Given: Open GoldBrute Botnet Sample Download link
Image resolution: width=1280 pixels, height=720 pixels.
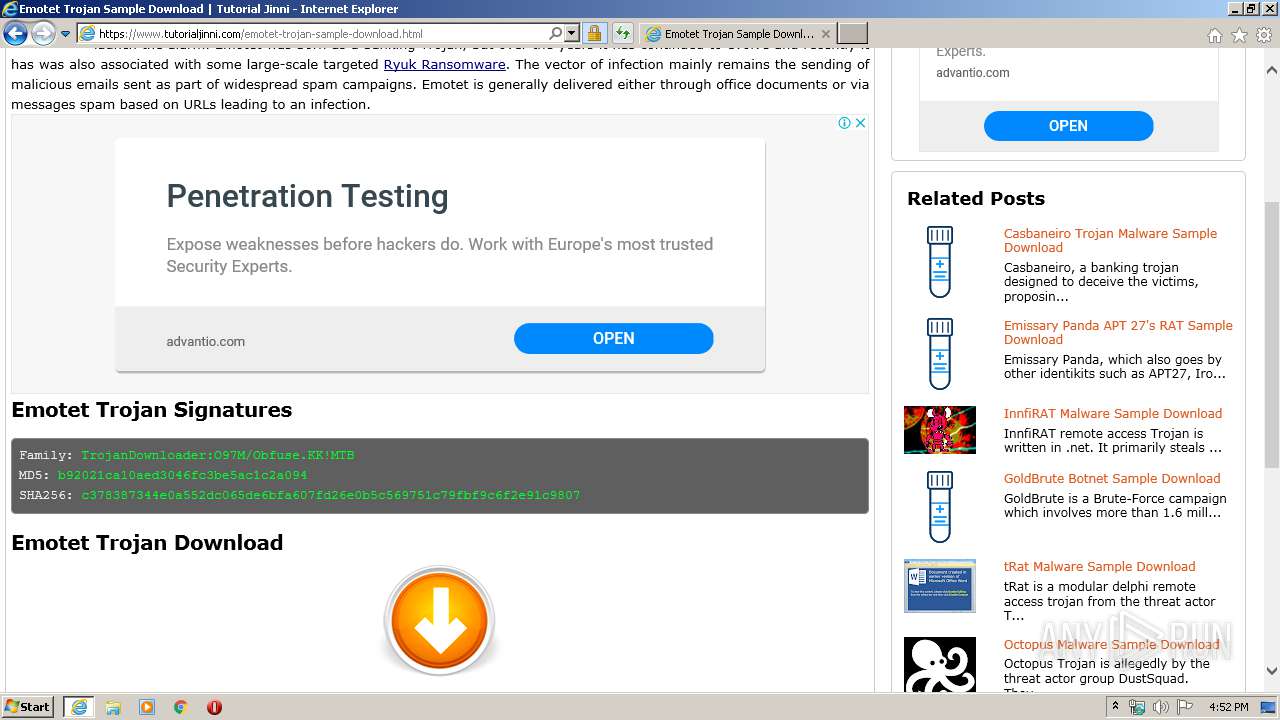Looking at the screenshot, I should coord(1112,478).
